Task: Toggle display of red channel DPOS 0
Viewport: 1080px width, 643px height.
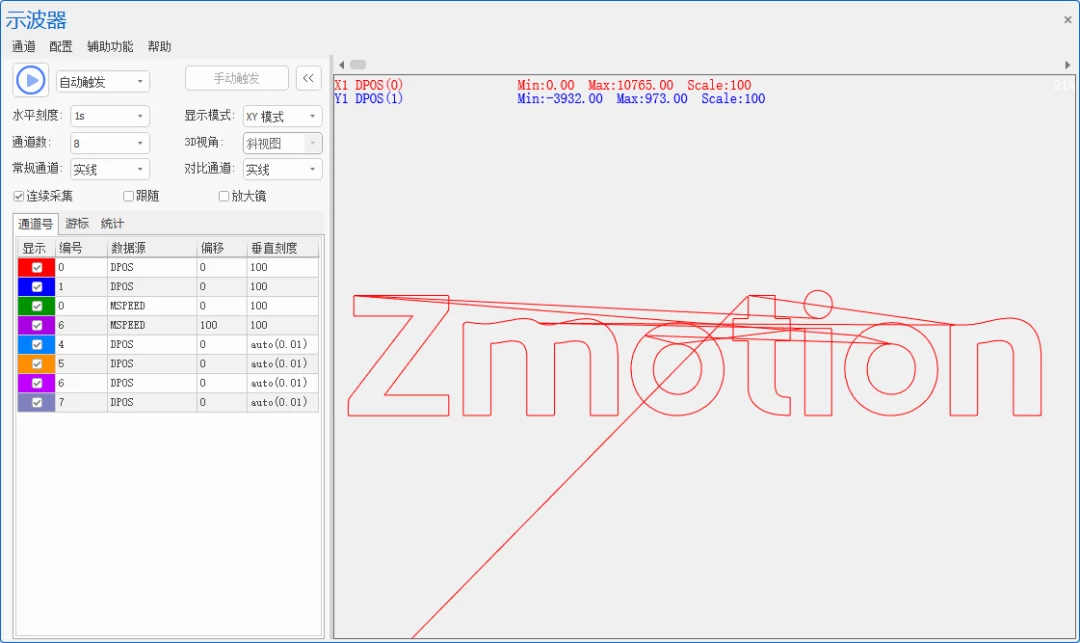Action: (37, 267)
